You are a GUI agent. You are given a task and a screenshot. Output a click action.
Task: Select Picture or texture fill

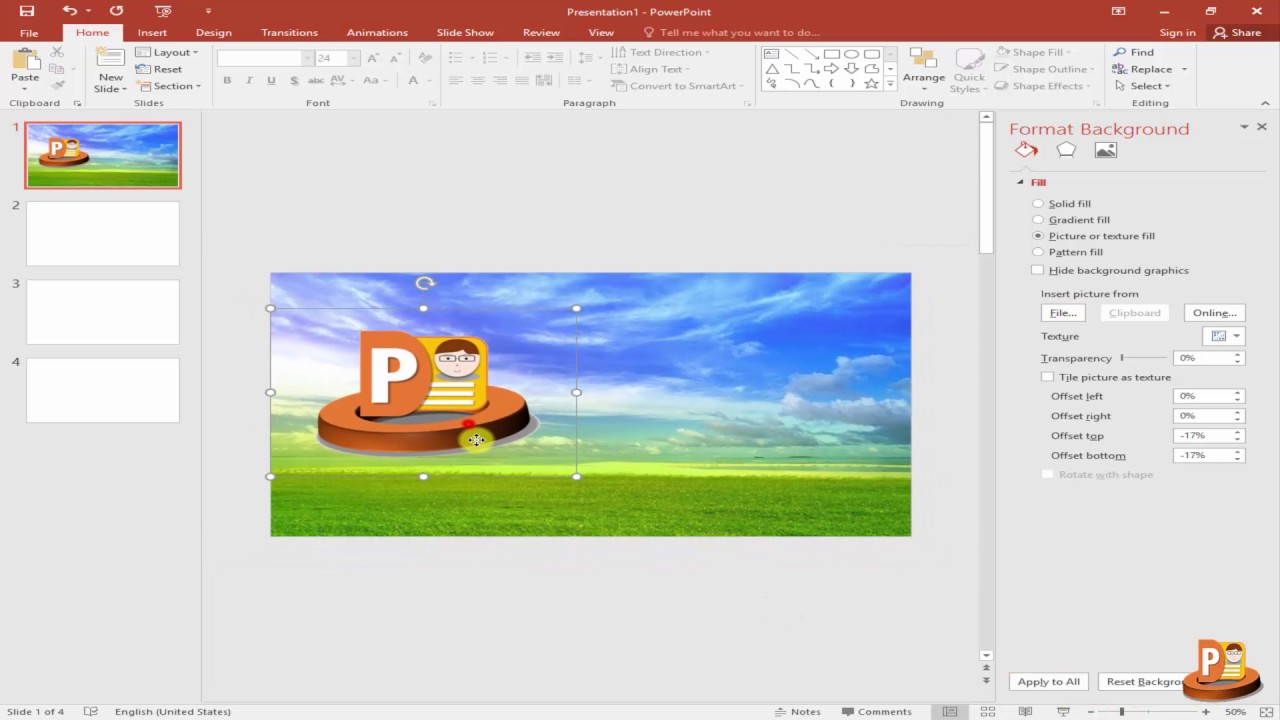click(x=1038, y=236)
